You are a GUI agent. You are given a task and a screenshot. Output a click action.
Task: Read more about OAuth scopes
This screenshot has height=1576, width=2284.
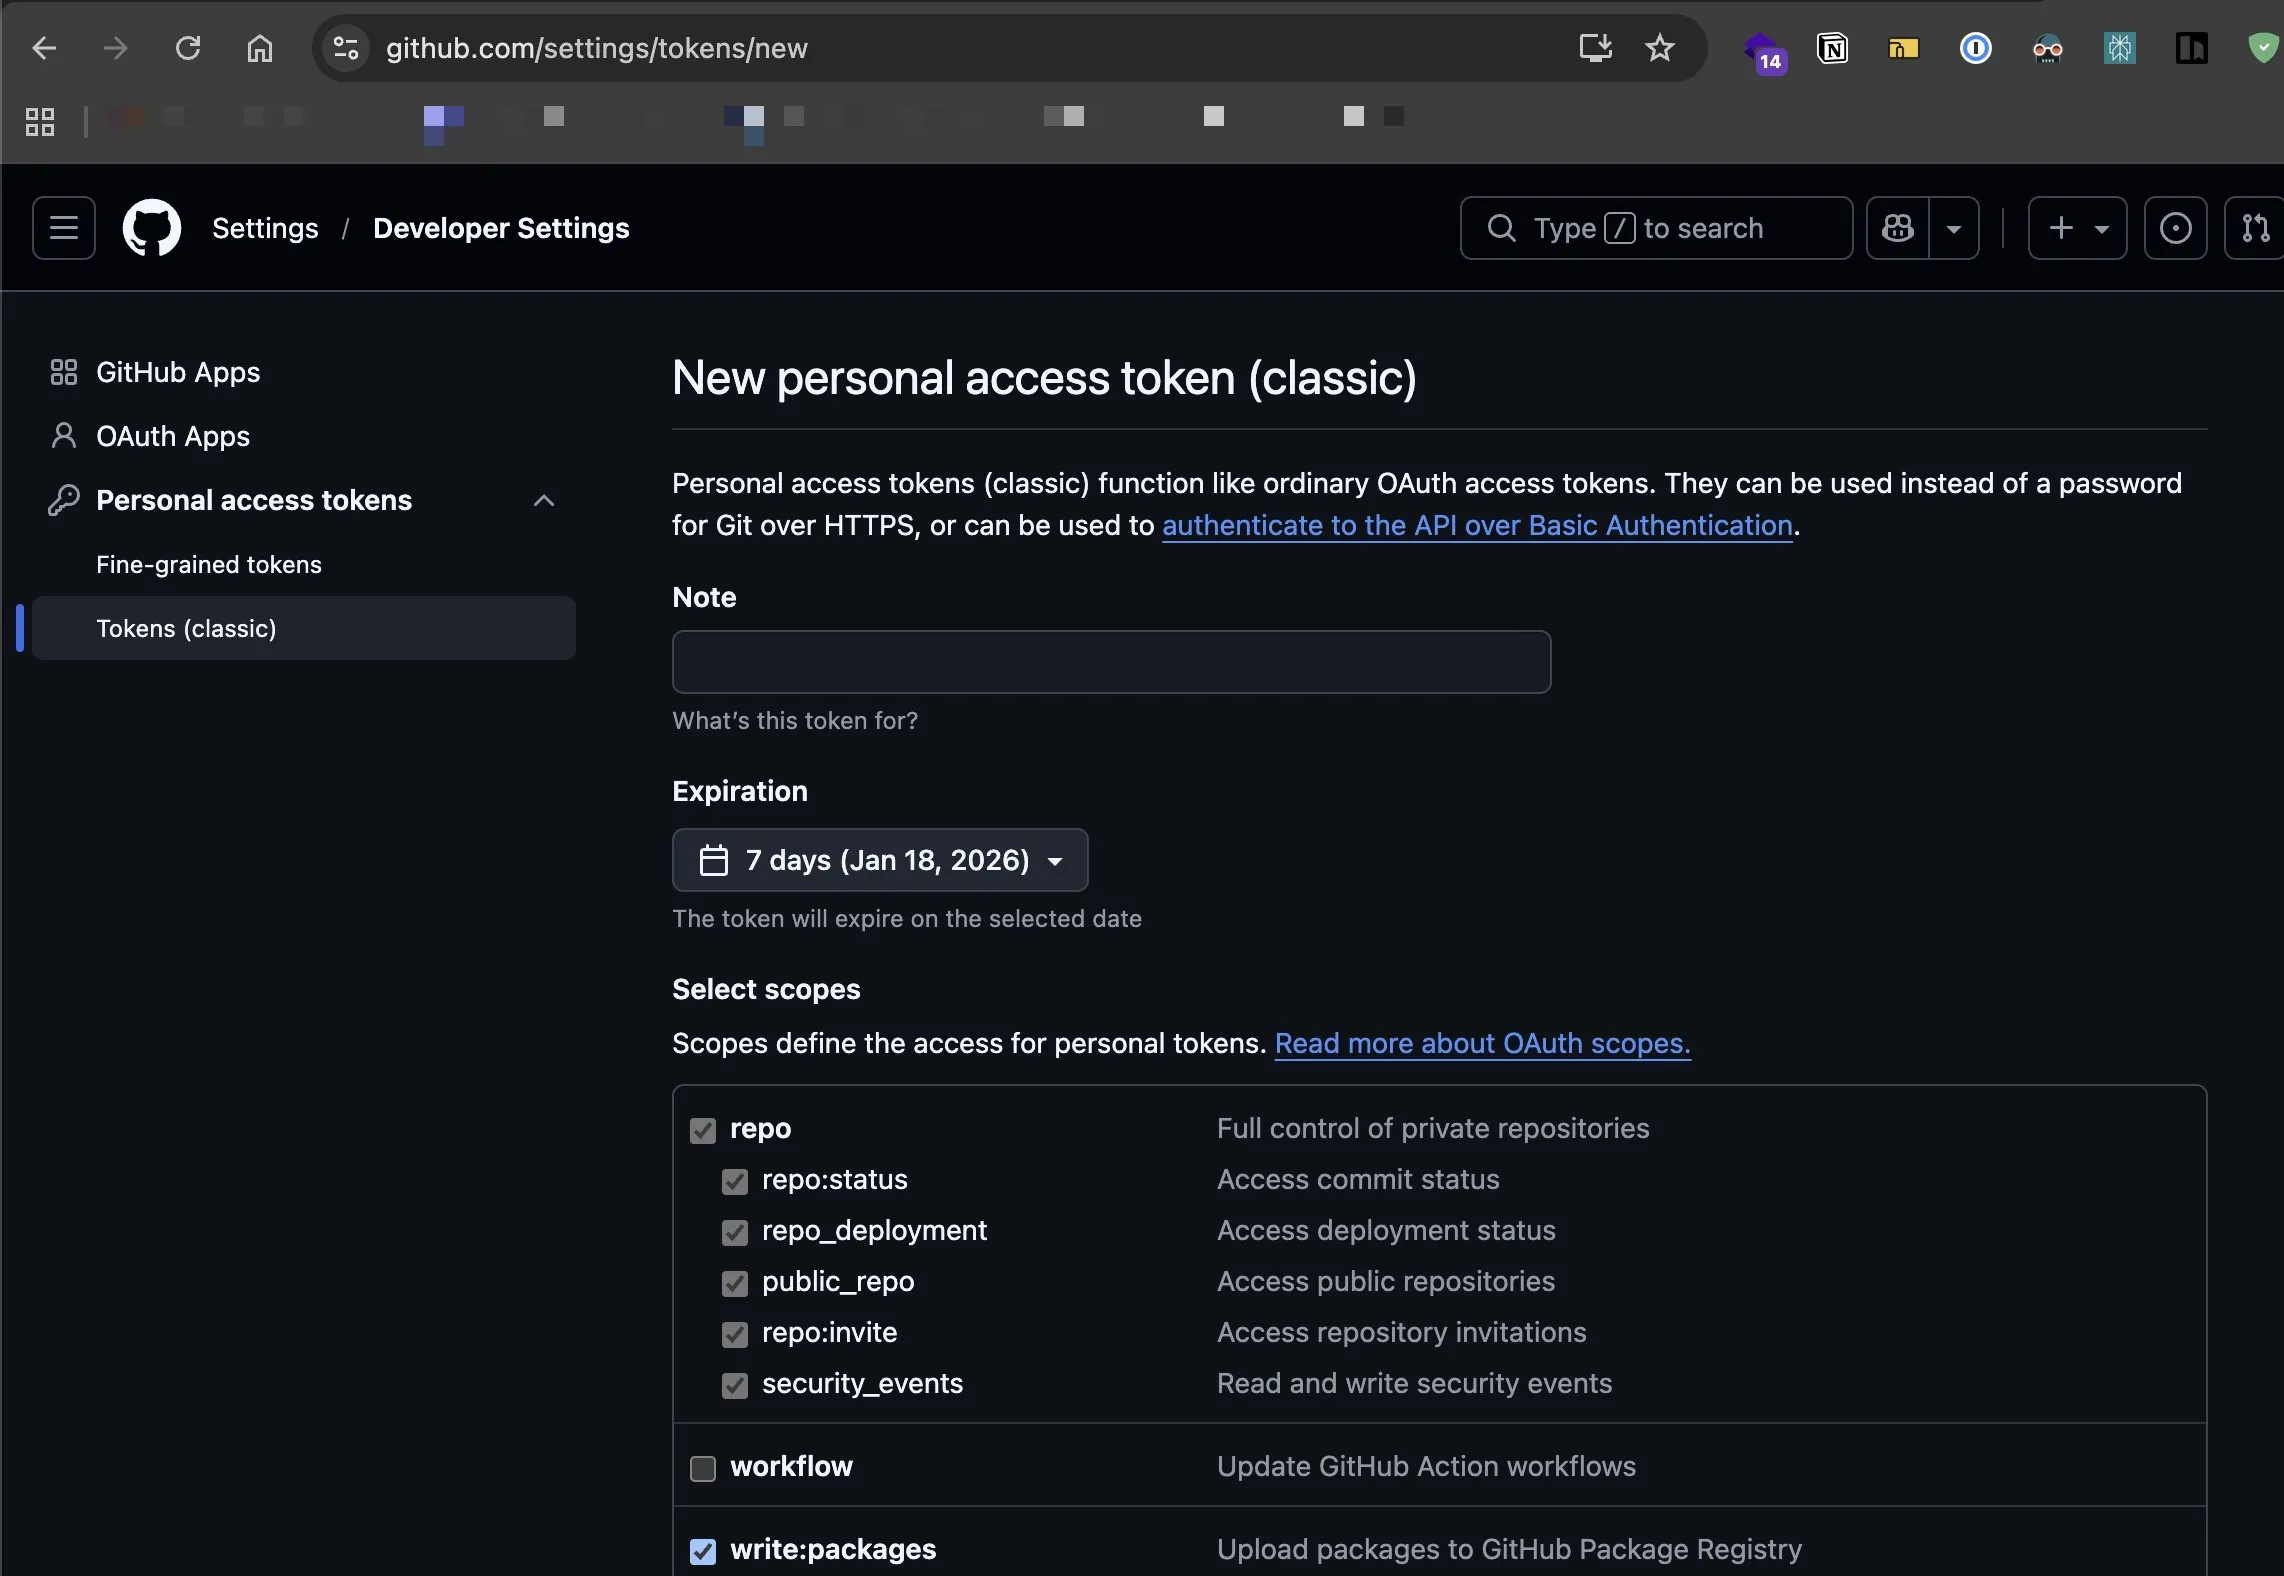(x=1482, y=1044)
